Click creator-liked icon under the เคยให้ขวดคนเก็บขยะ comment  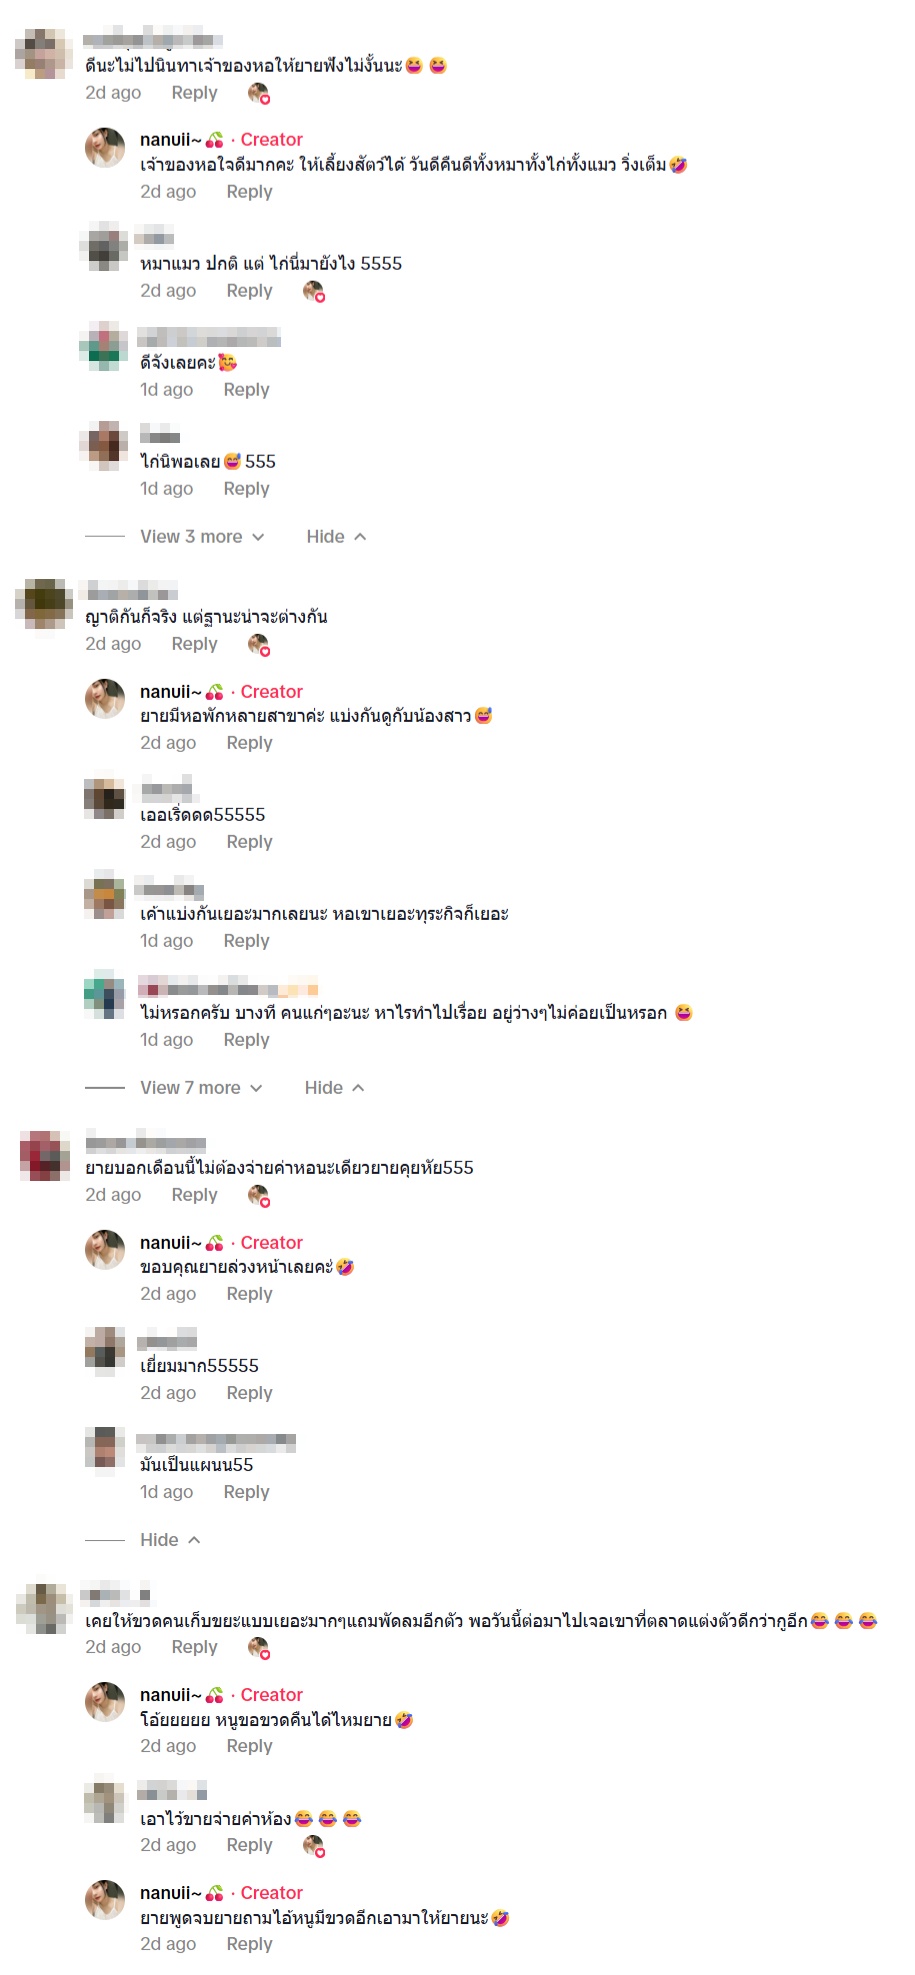(x=259, y=1648)
